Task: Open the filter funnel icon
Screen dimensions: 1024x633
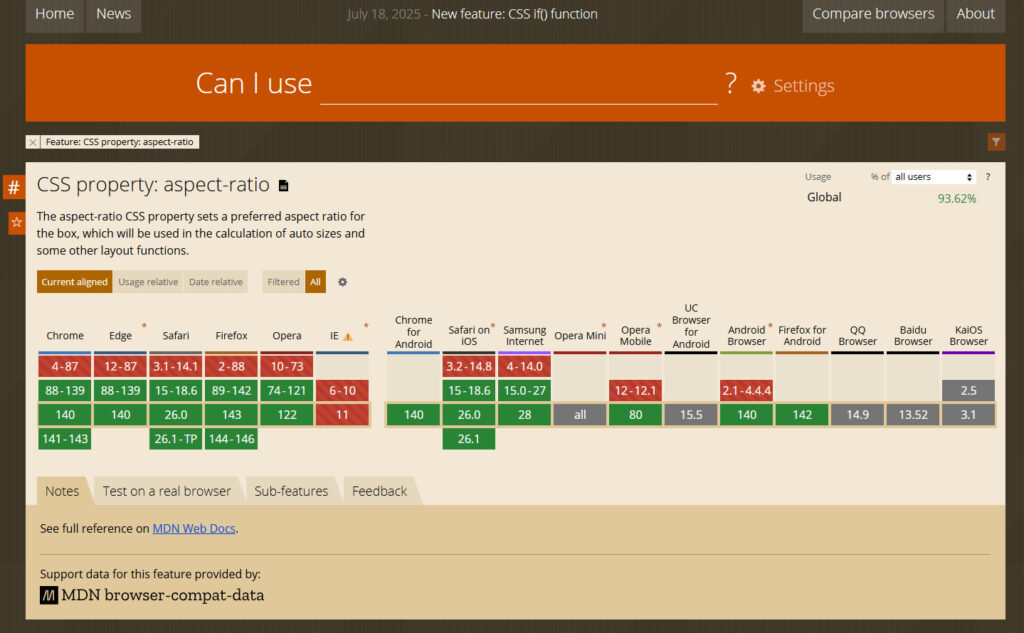Action: (996, 142)
